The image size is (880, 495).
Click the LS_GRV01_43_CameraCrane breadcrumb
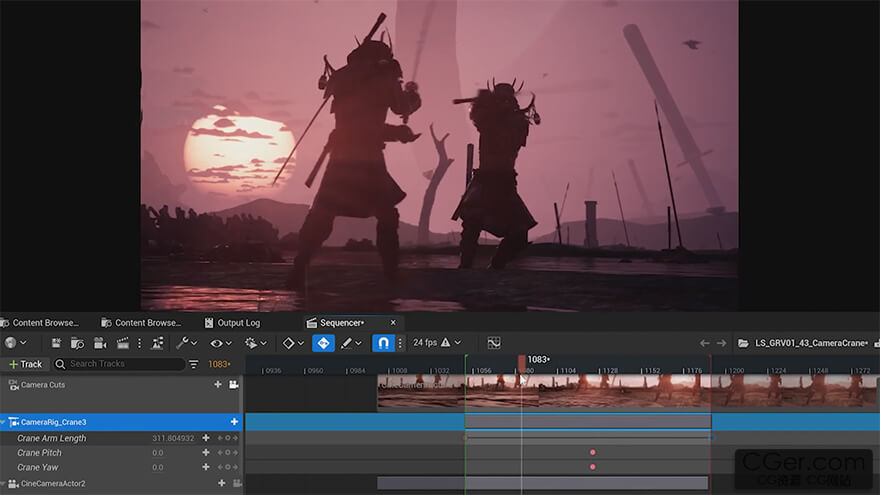(811, 343)
